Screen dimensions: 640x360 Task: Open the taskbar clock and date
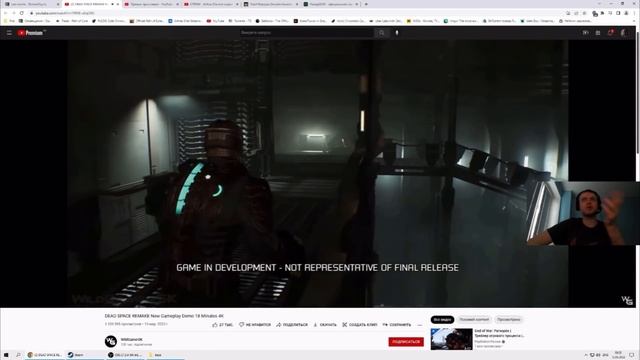(x=618, y=355)
